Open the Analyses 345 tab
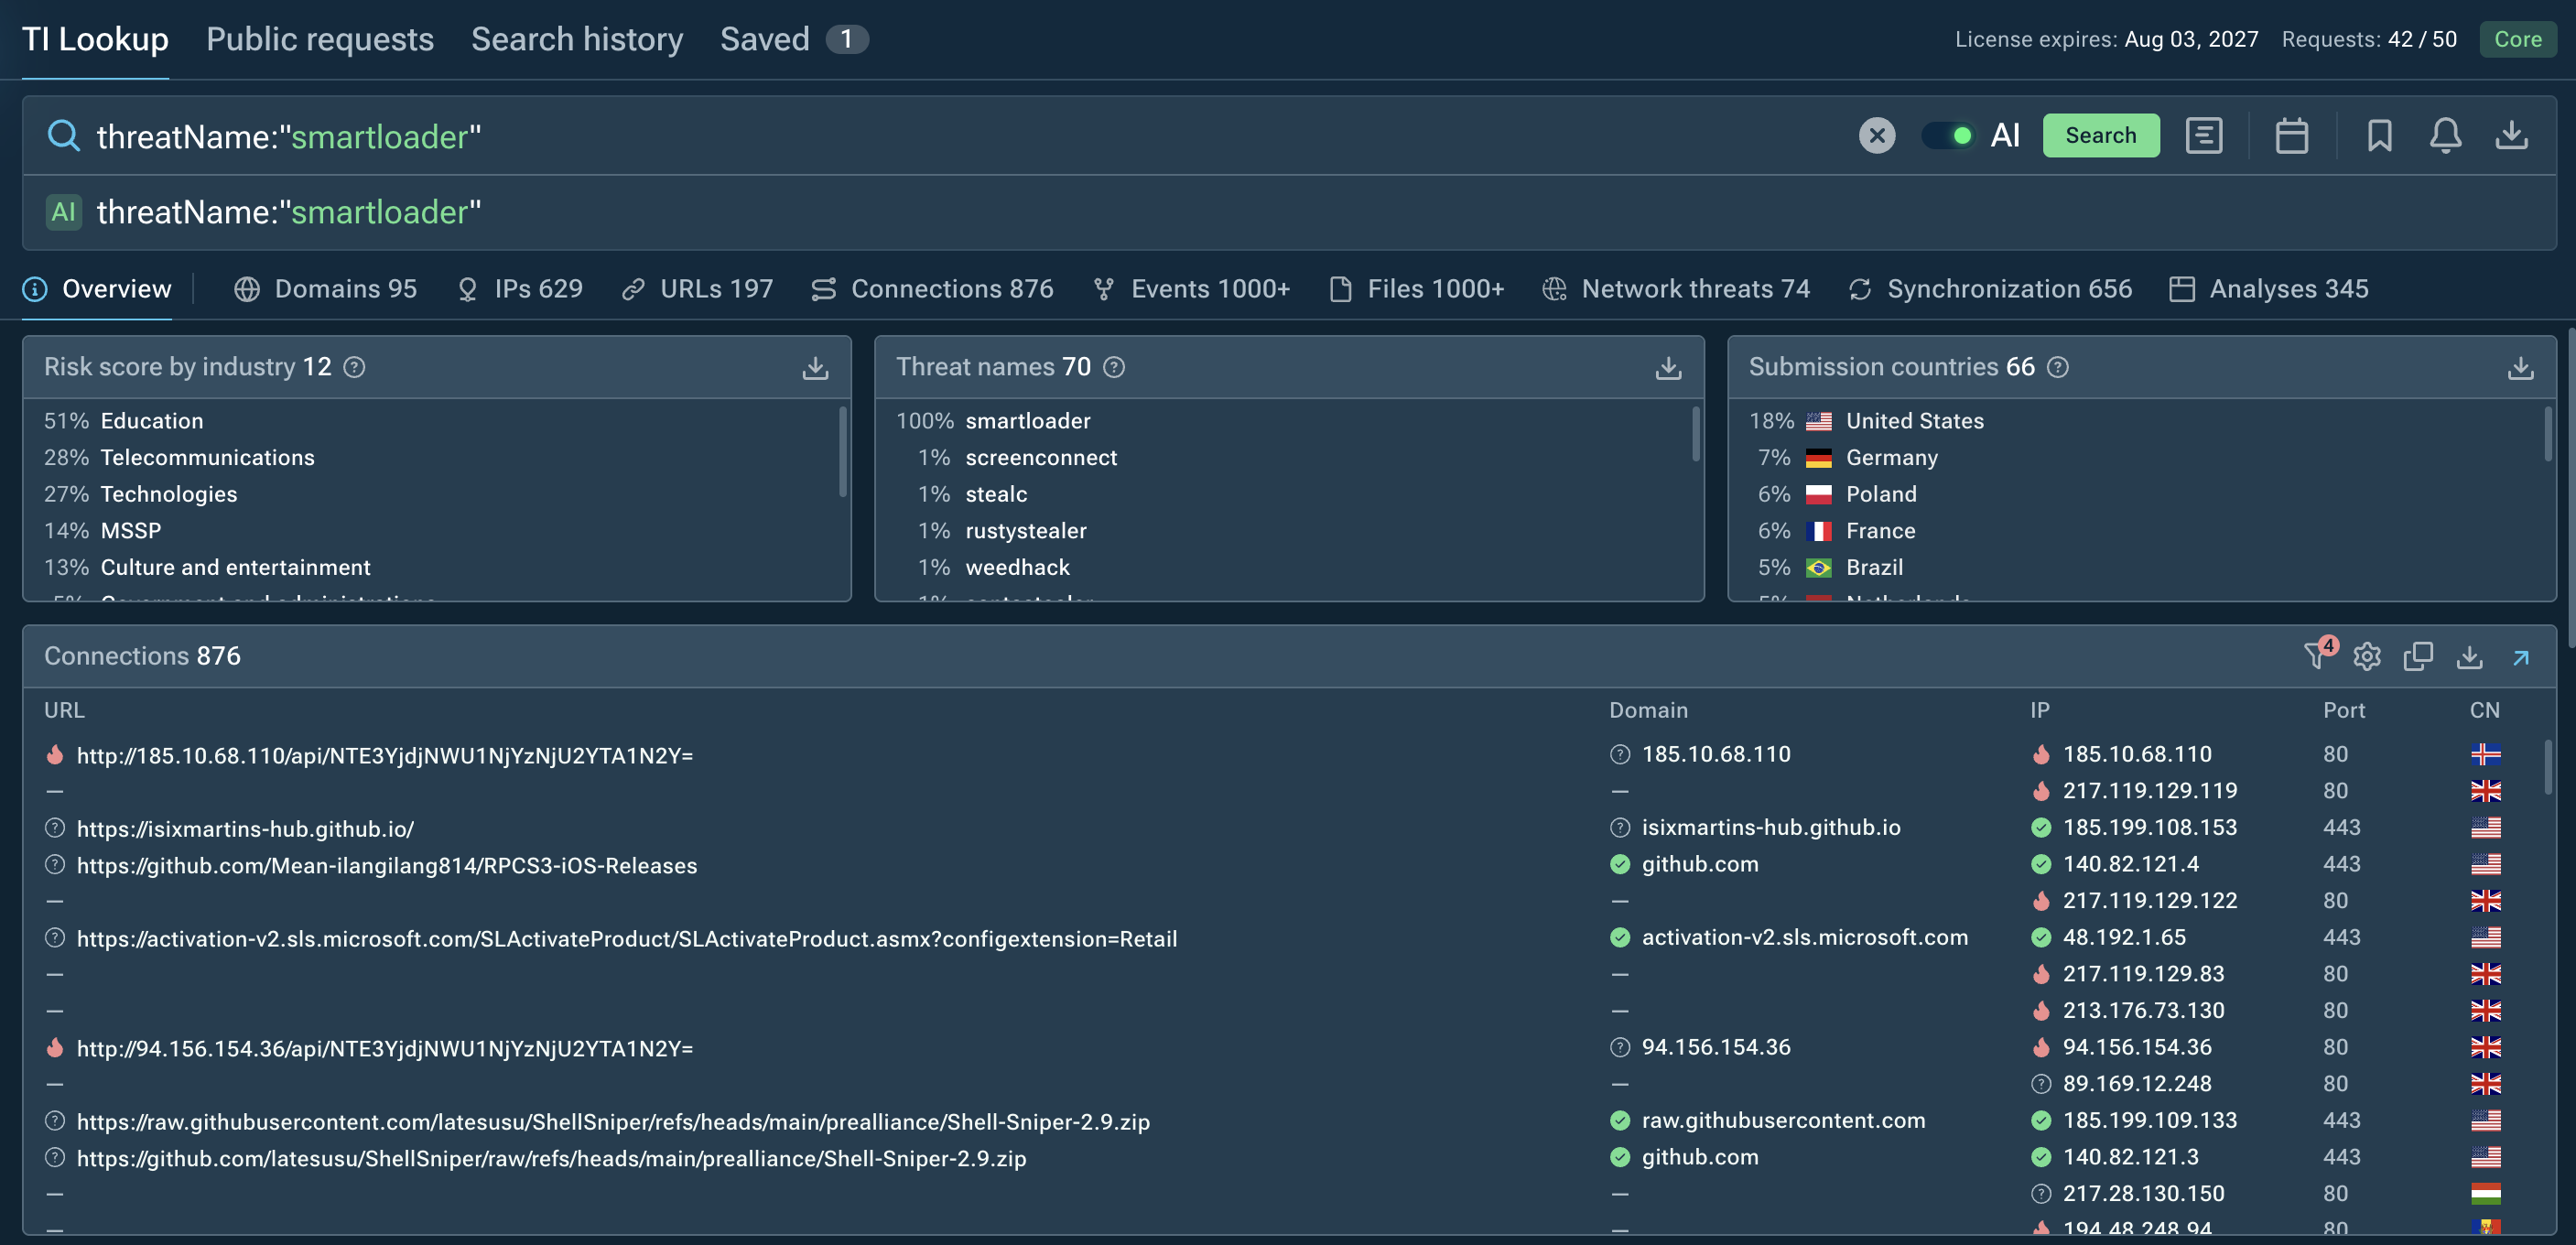 click(x=2269, y=289)
